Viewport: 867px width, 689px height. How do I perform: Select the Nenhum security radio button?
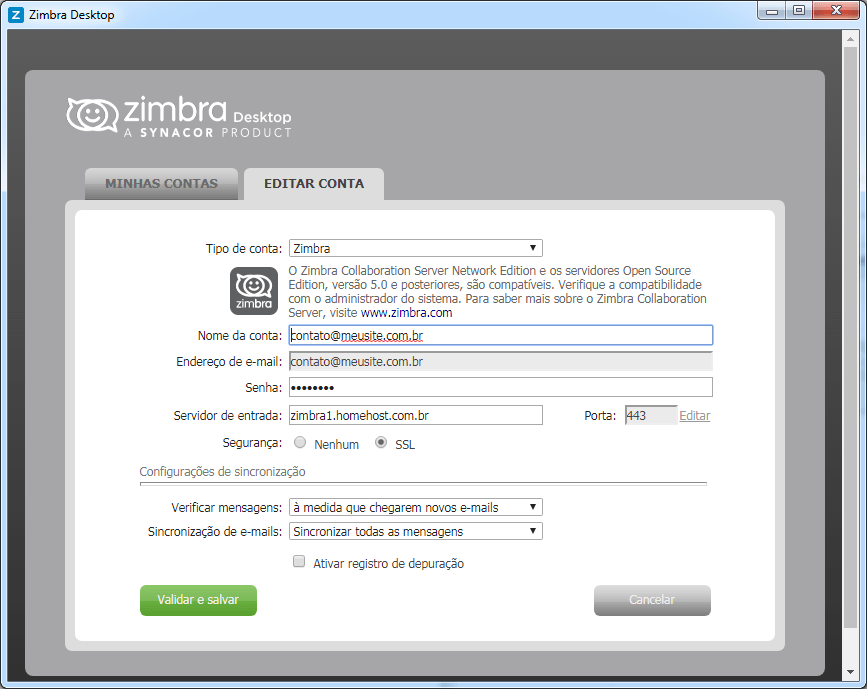pos(300,442)
